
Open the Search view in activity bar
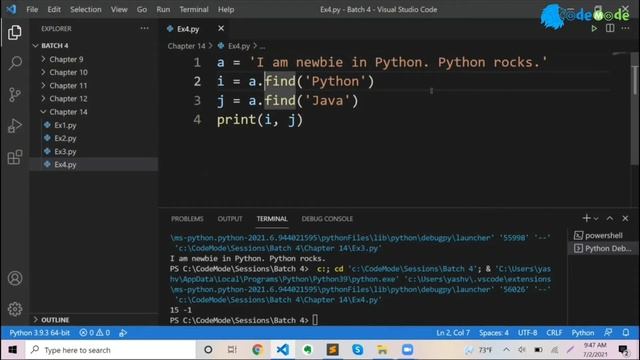coord(15,63)
